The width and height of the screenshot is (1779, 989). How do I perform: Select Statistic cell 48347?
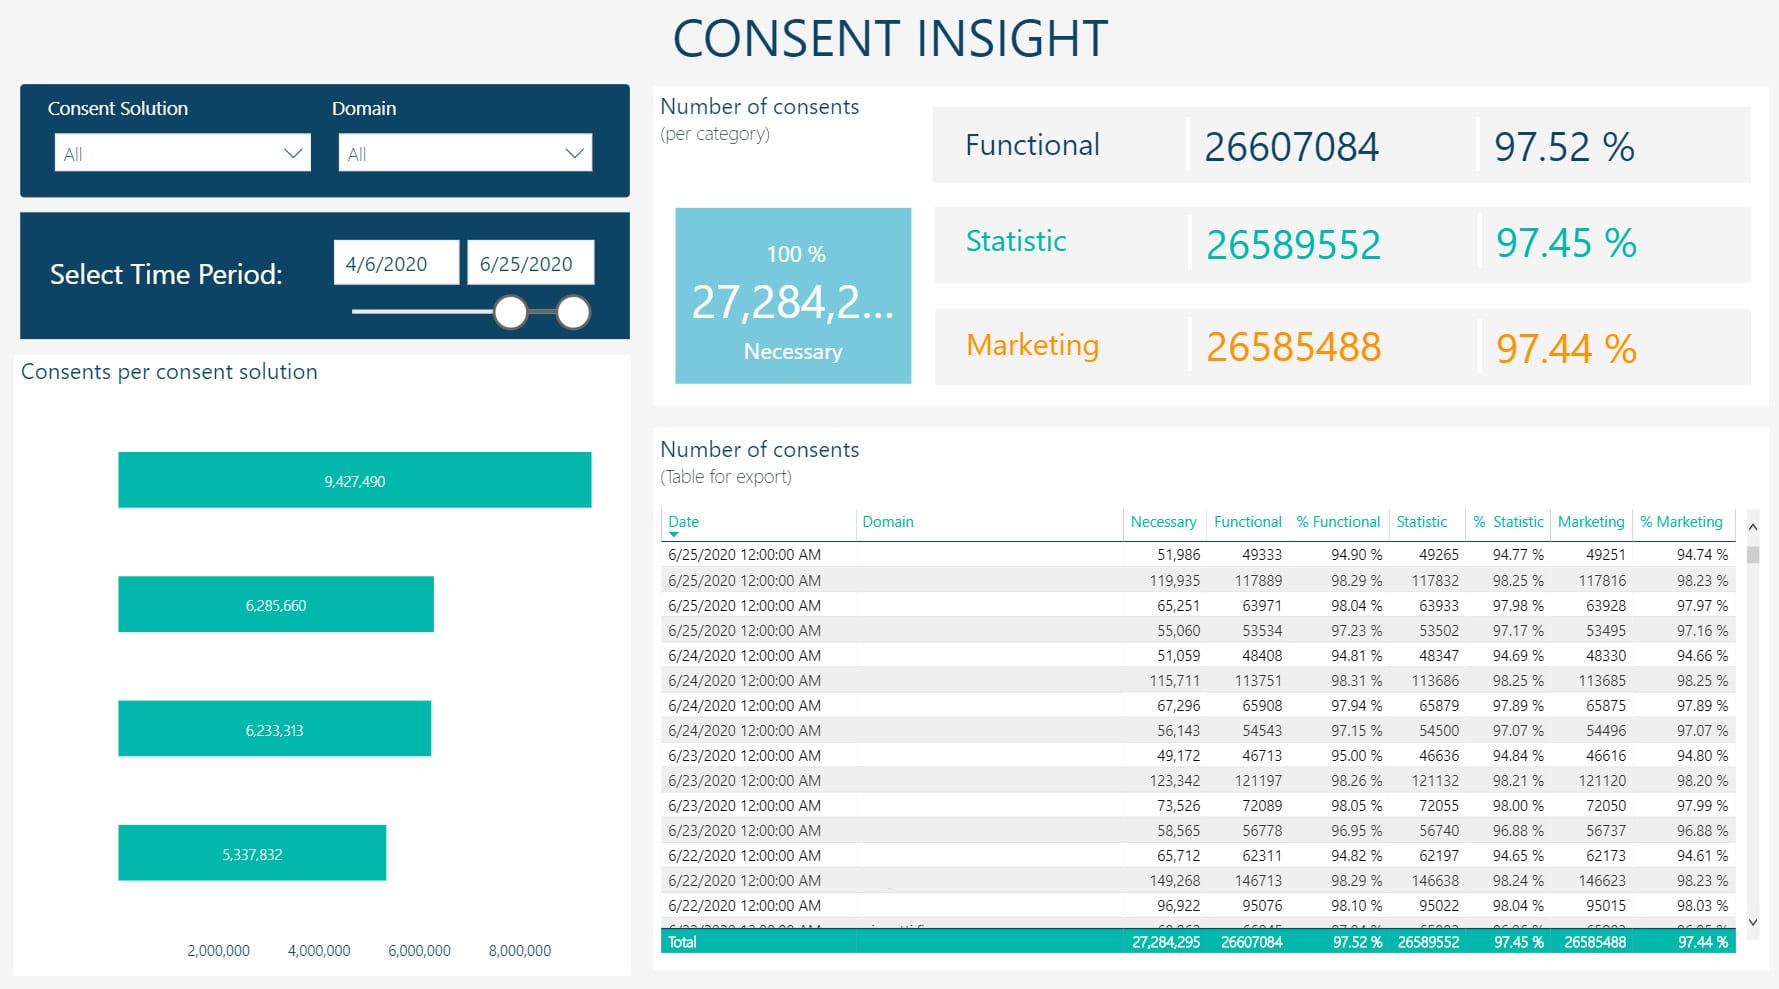click(1439, 655)
